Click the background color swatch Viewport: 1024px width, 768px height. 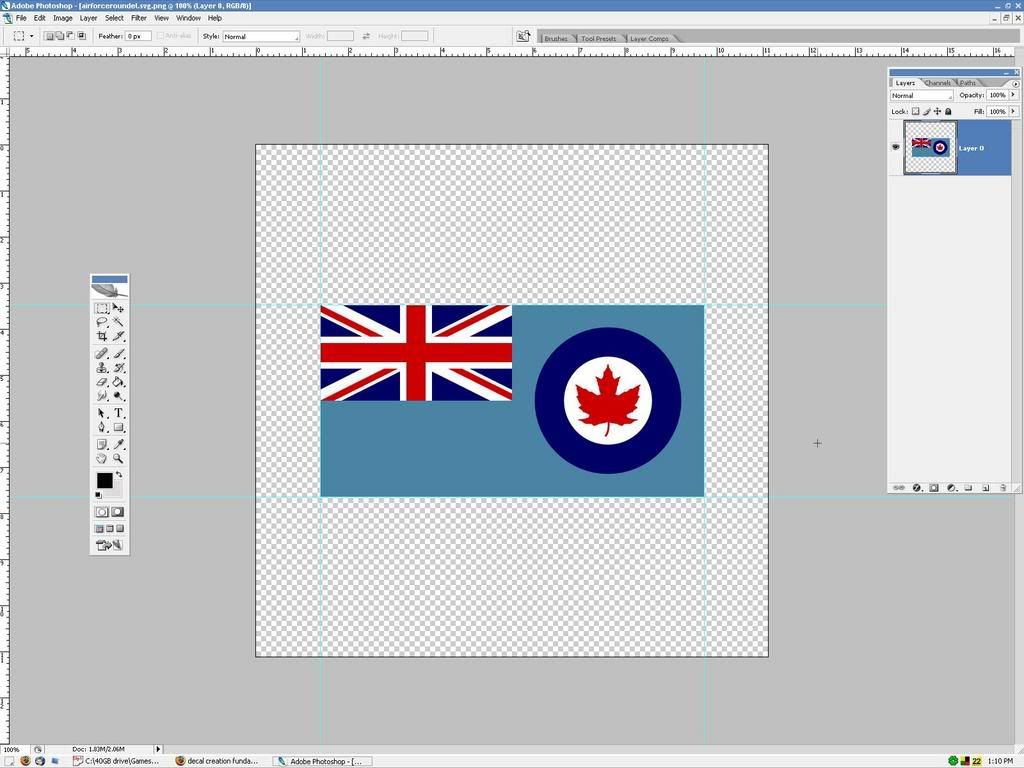coord(116,490)
